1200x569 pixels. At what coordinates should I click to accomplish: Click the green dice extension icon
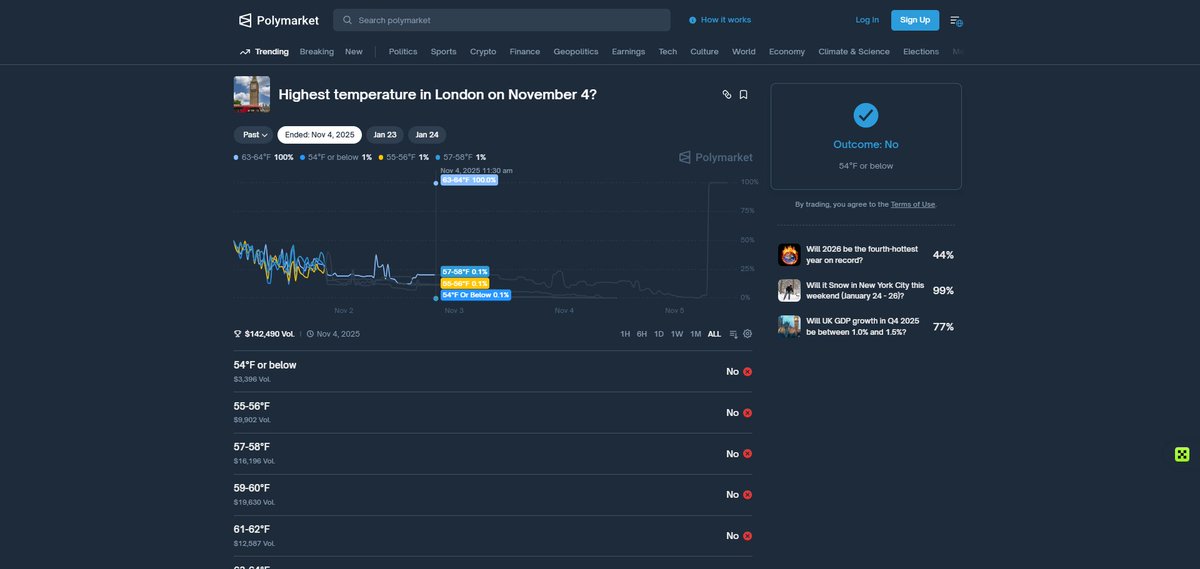tap(1182, 454)
